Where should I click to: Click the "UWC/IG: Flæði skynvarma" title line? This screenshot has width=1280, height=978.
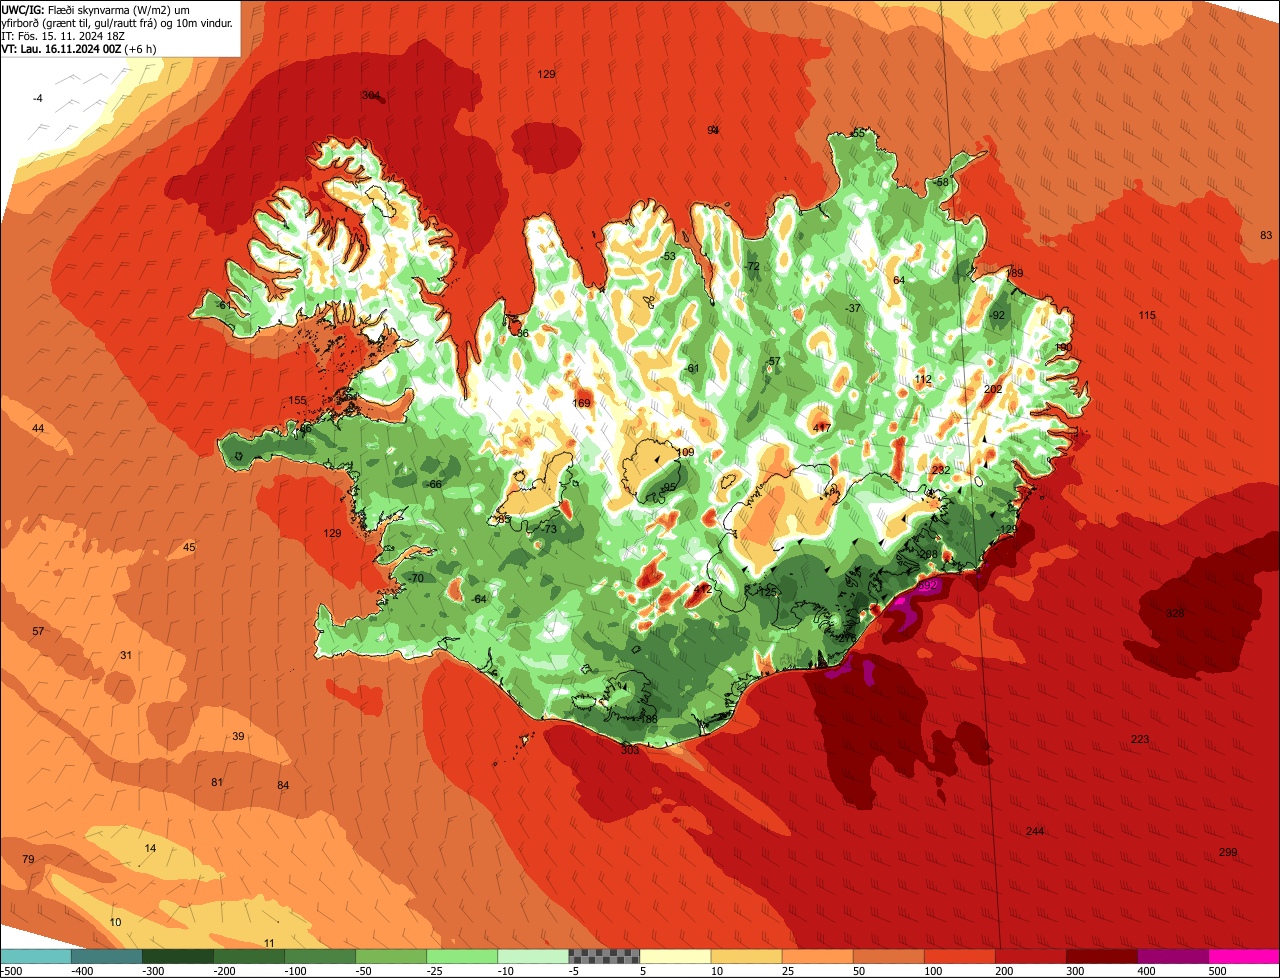96,9
